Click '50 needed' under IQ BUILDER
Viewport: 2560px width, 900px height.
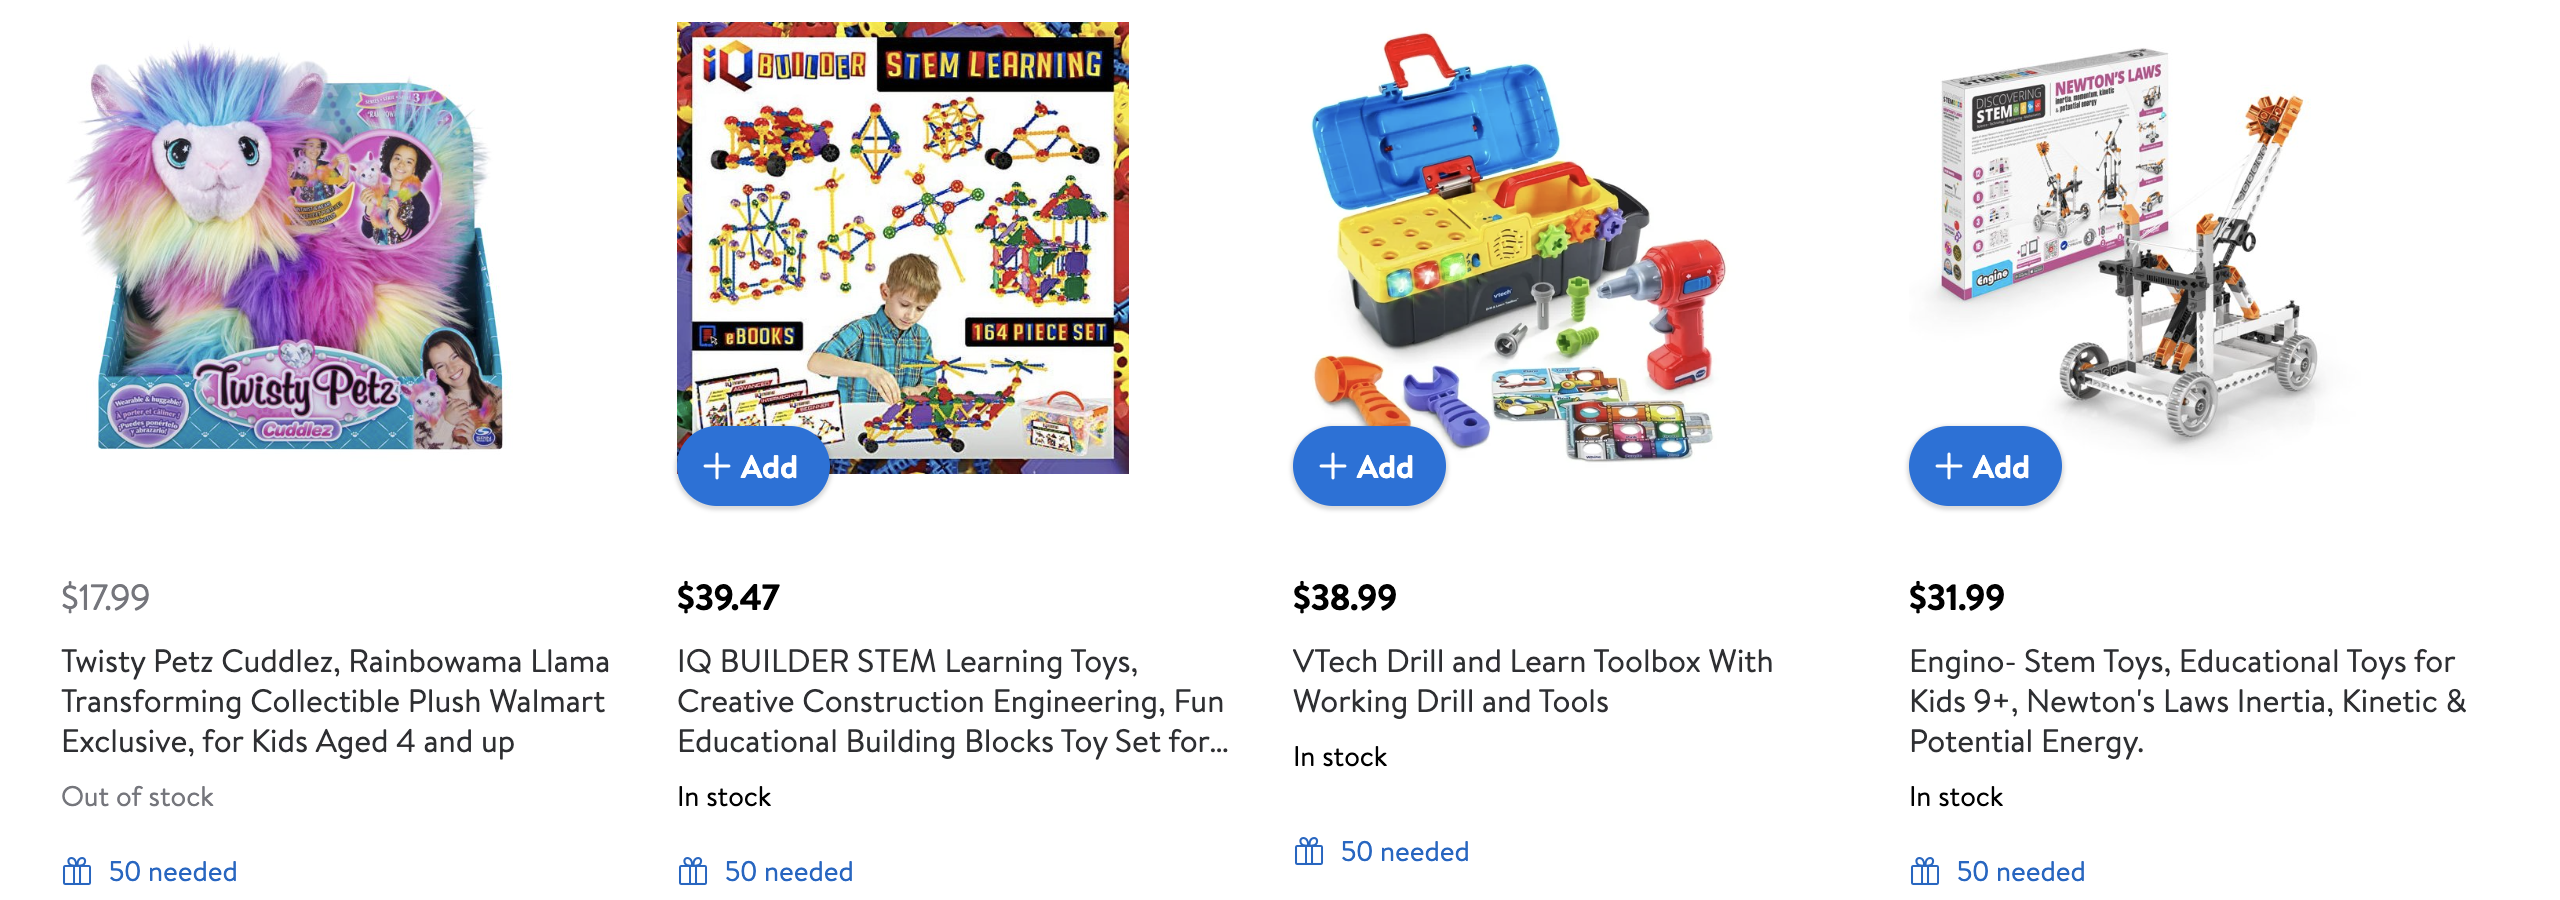coord(789,871)
